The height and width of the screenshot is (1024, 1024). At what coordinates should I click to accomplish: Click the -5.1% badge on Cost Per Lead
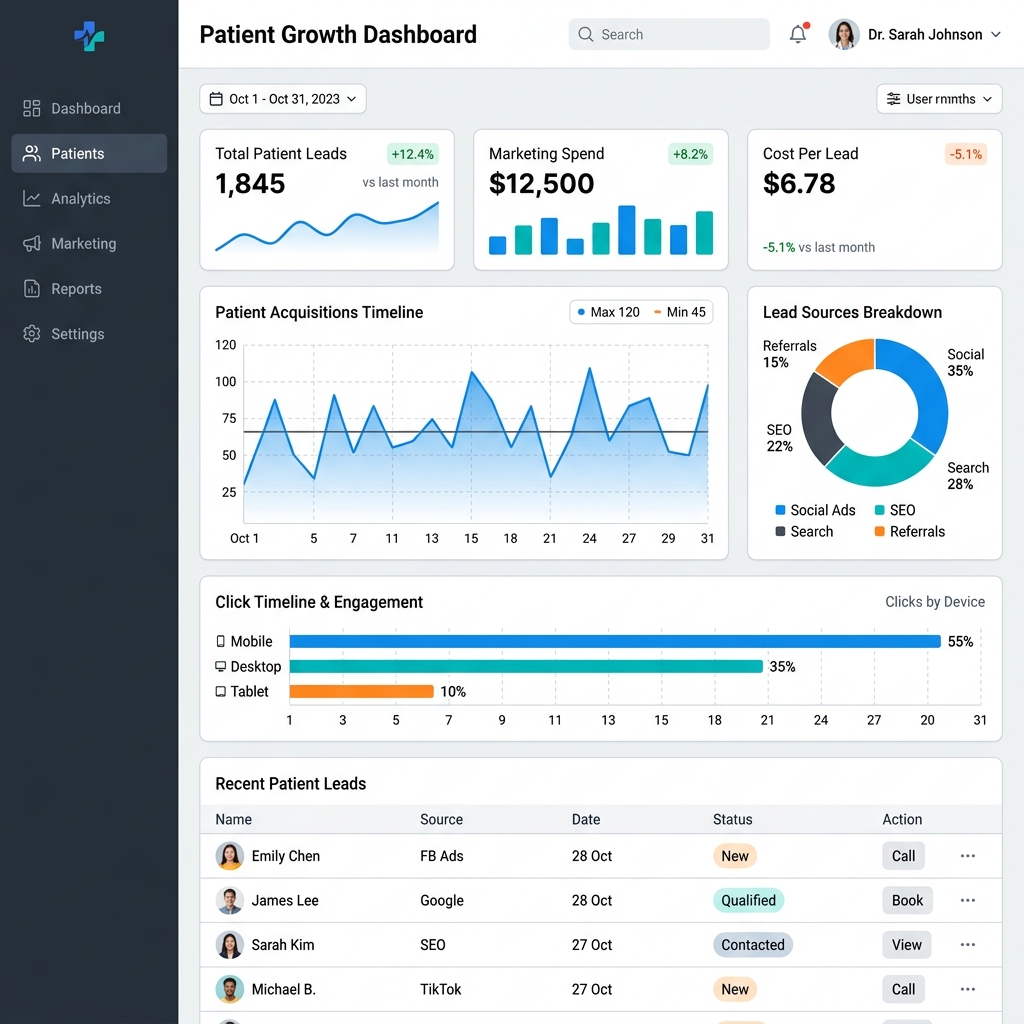click(966, 154)
